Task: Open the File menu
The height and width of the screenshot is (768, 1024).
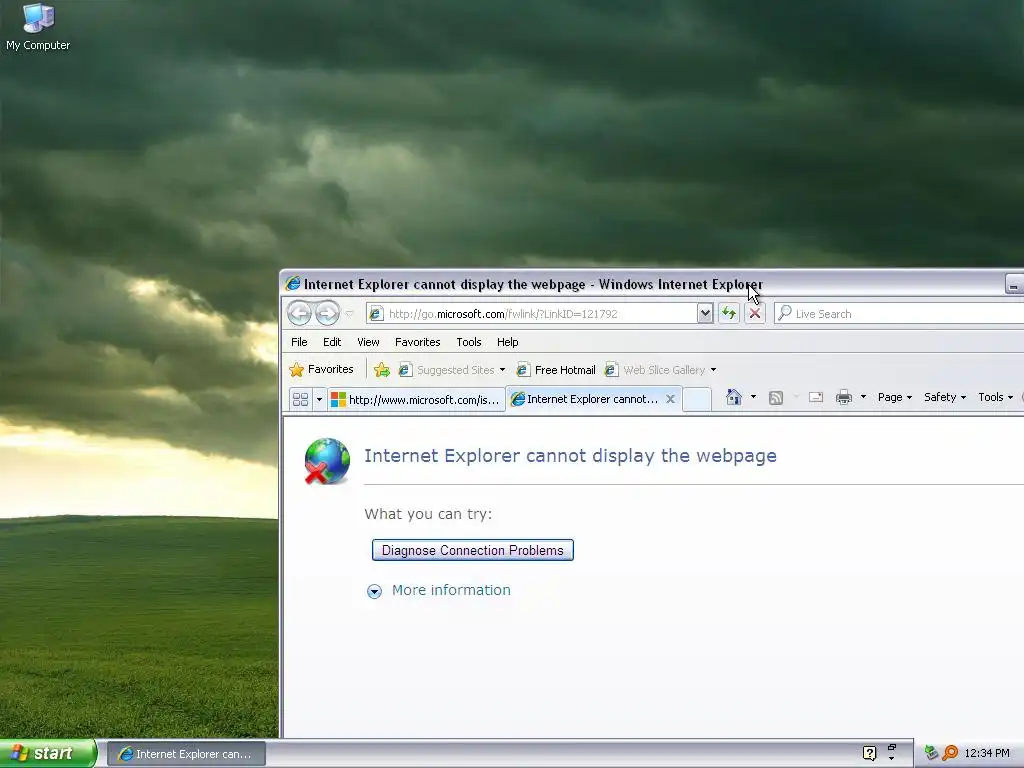Action: (x=299, y=342)
